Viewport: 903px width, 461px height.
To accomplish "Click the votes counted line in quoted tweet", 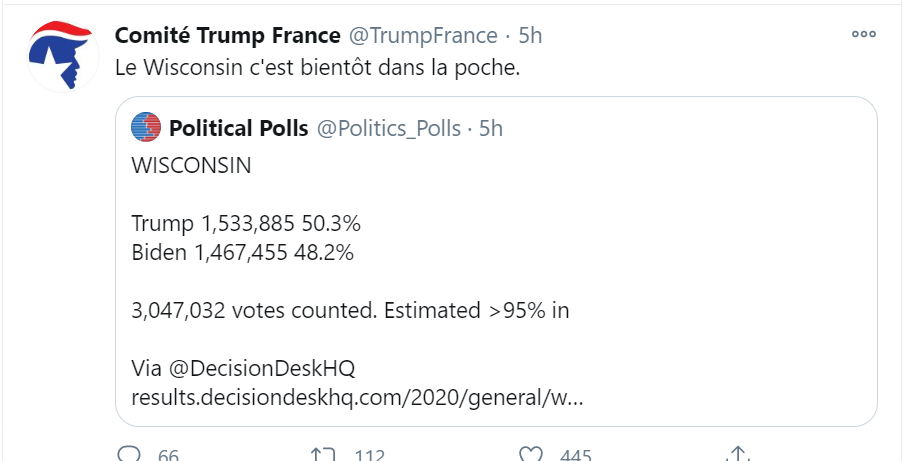I will tap(350, 310).
